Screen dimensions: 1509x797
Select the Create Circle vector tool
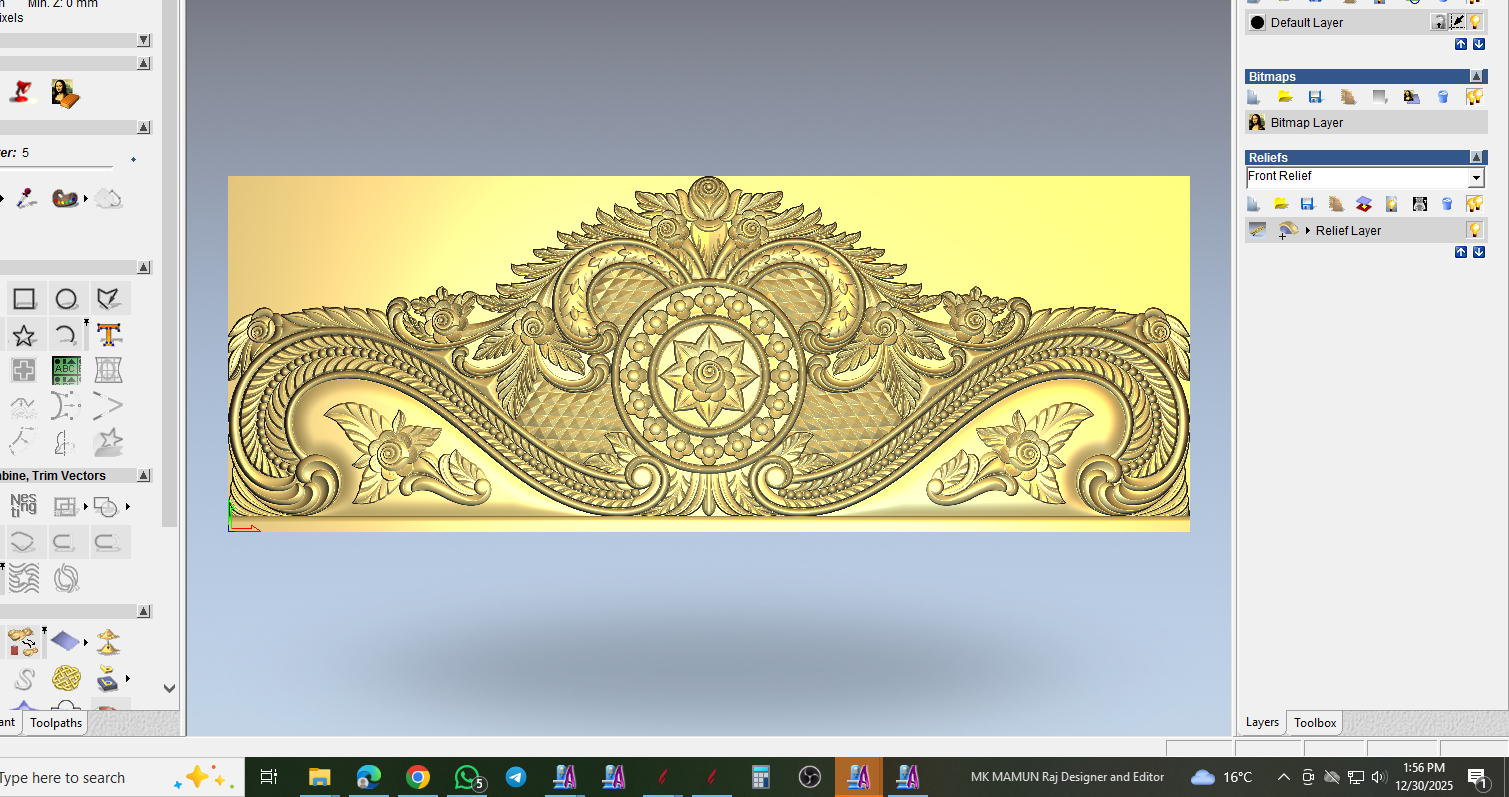coord(66,298)
